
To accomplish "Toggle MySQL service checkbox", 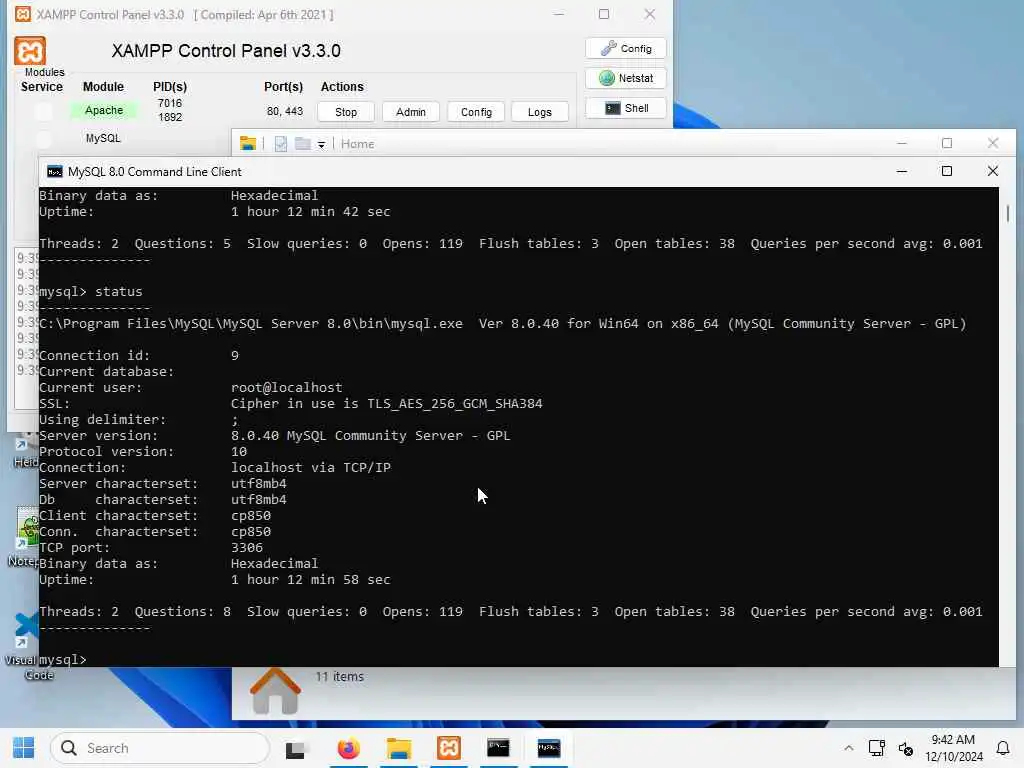I will click(x=44, y=138).
